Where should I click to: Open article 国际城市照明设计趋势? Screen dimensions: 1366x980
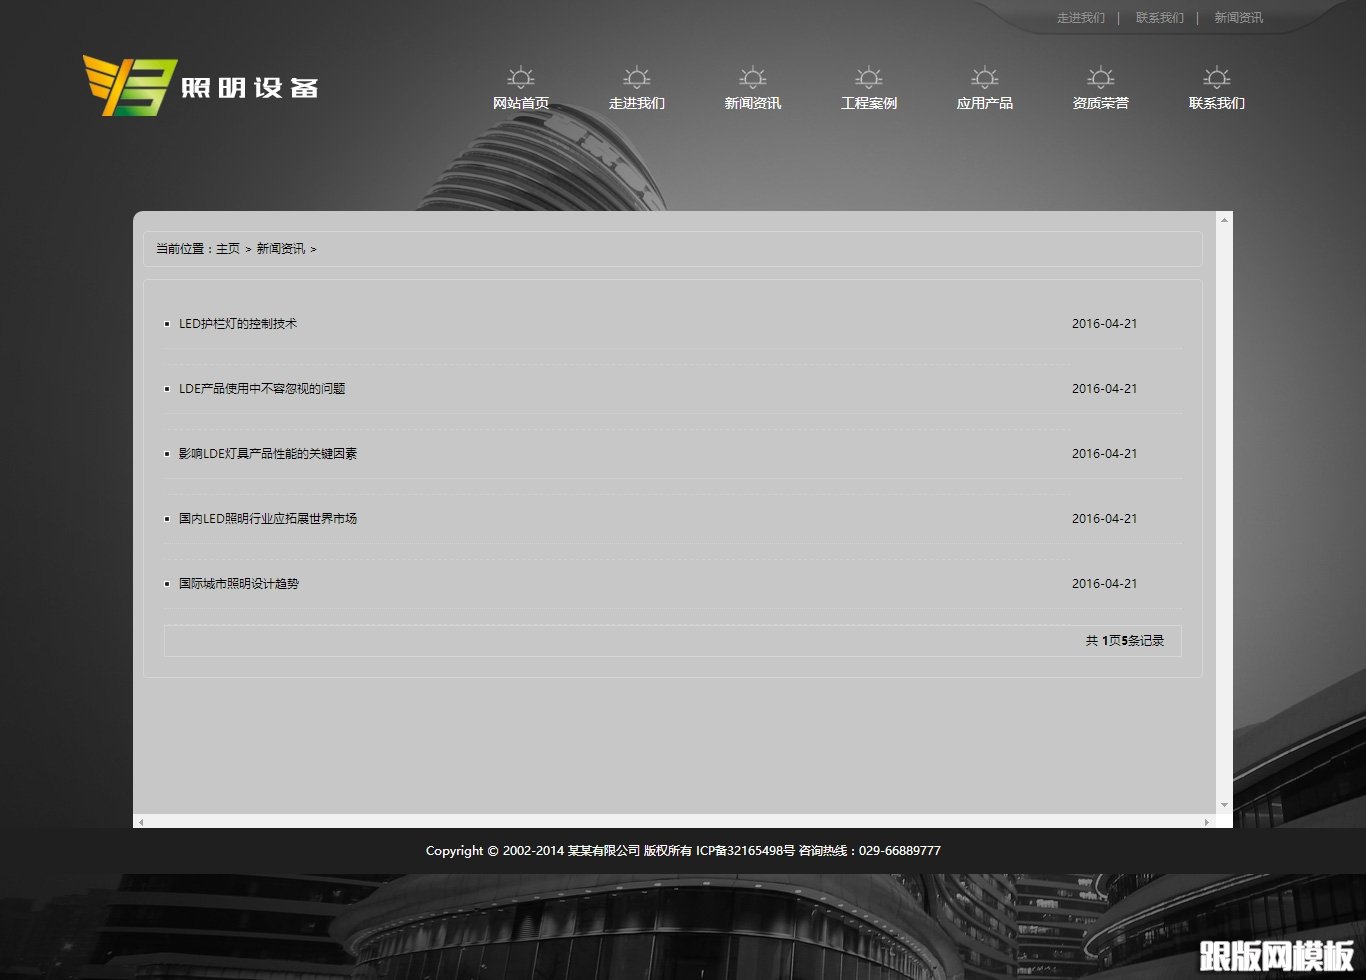pyautogui.click(x=239, y=584)
